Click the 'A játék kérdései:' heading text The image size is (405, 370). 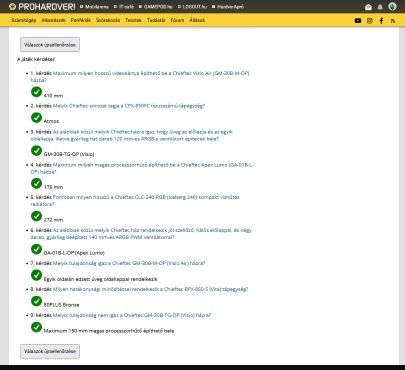pos(36,59)
